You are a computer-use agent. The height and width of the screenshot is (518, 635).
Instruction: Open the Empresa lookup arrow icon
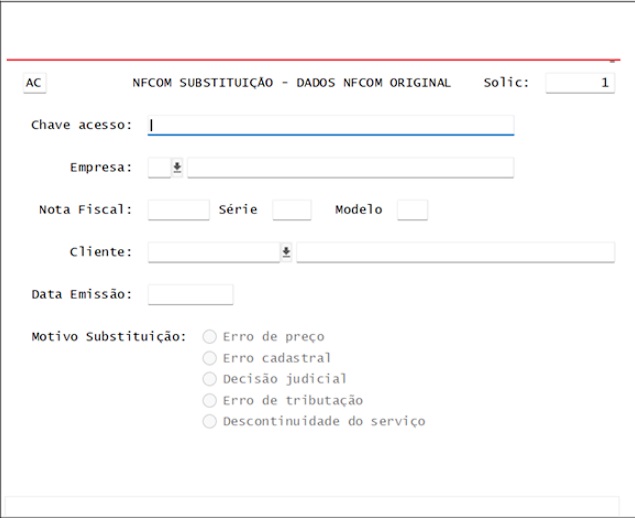point(177,167)
